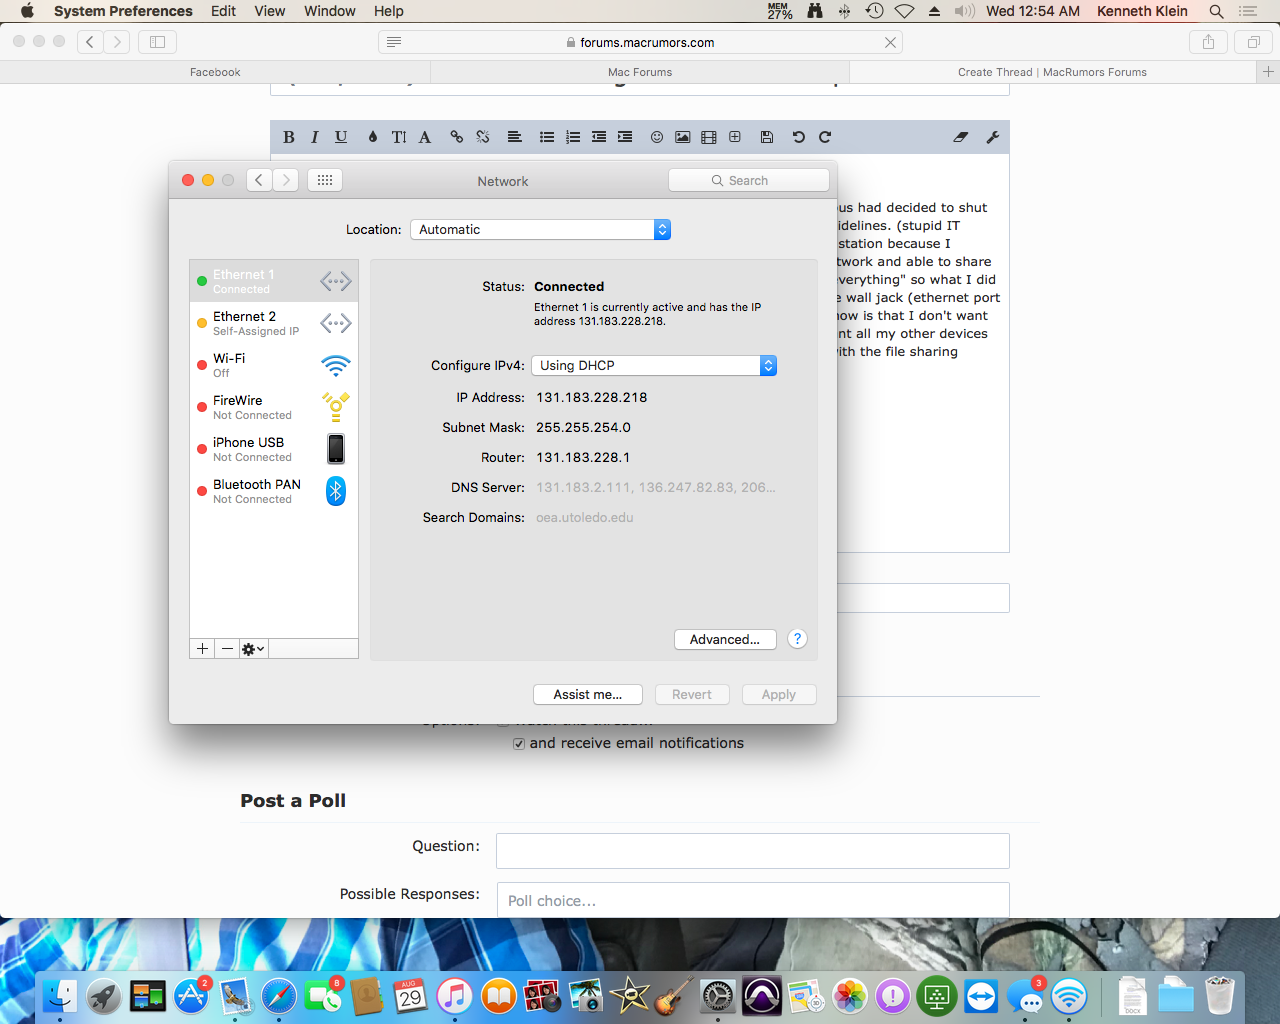The height and width of the screenshot is (1024, 1280).
Task: Open Network help question mark
Action: tap(797, 639)
